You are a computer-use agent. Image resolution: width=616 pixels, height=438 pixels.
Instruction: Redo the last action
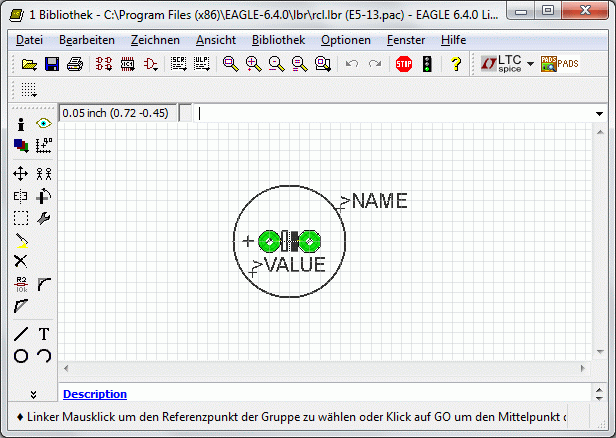pos(375,64)
